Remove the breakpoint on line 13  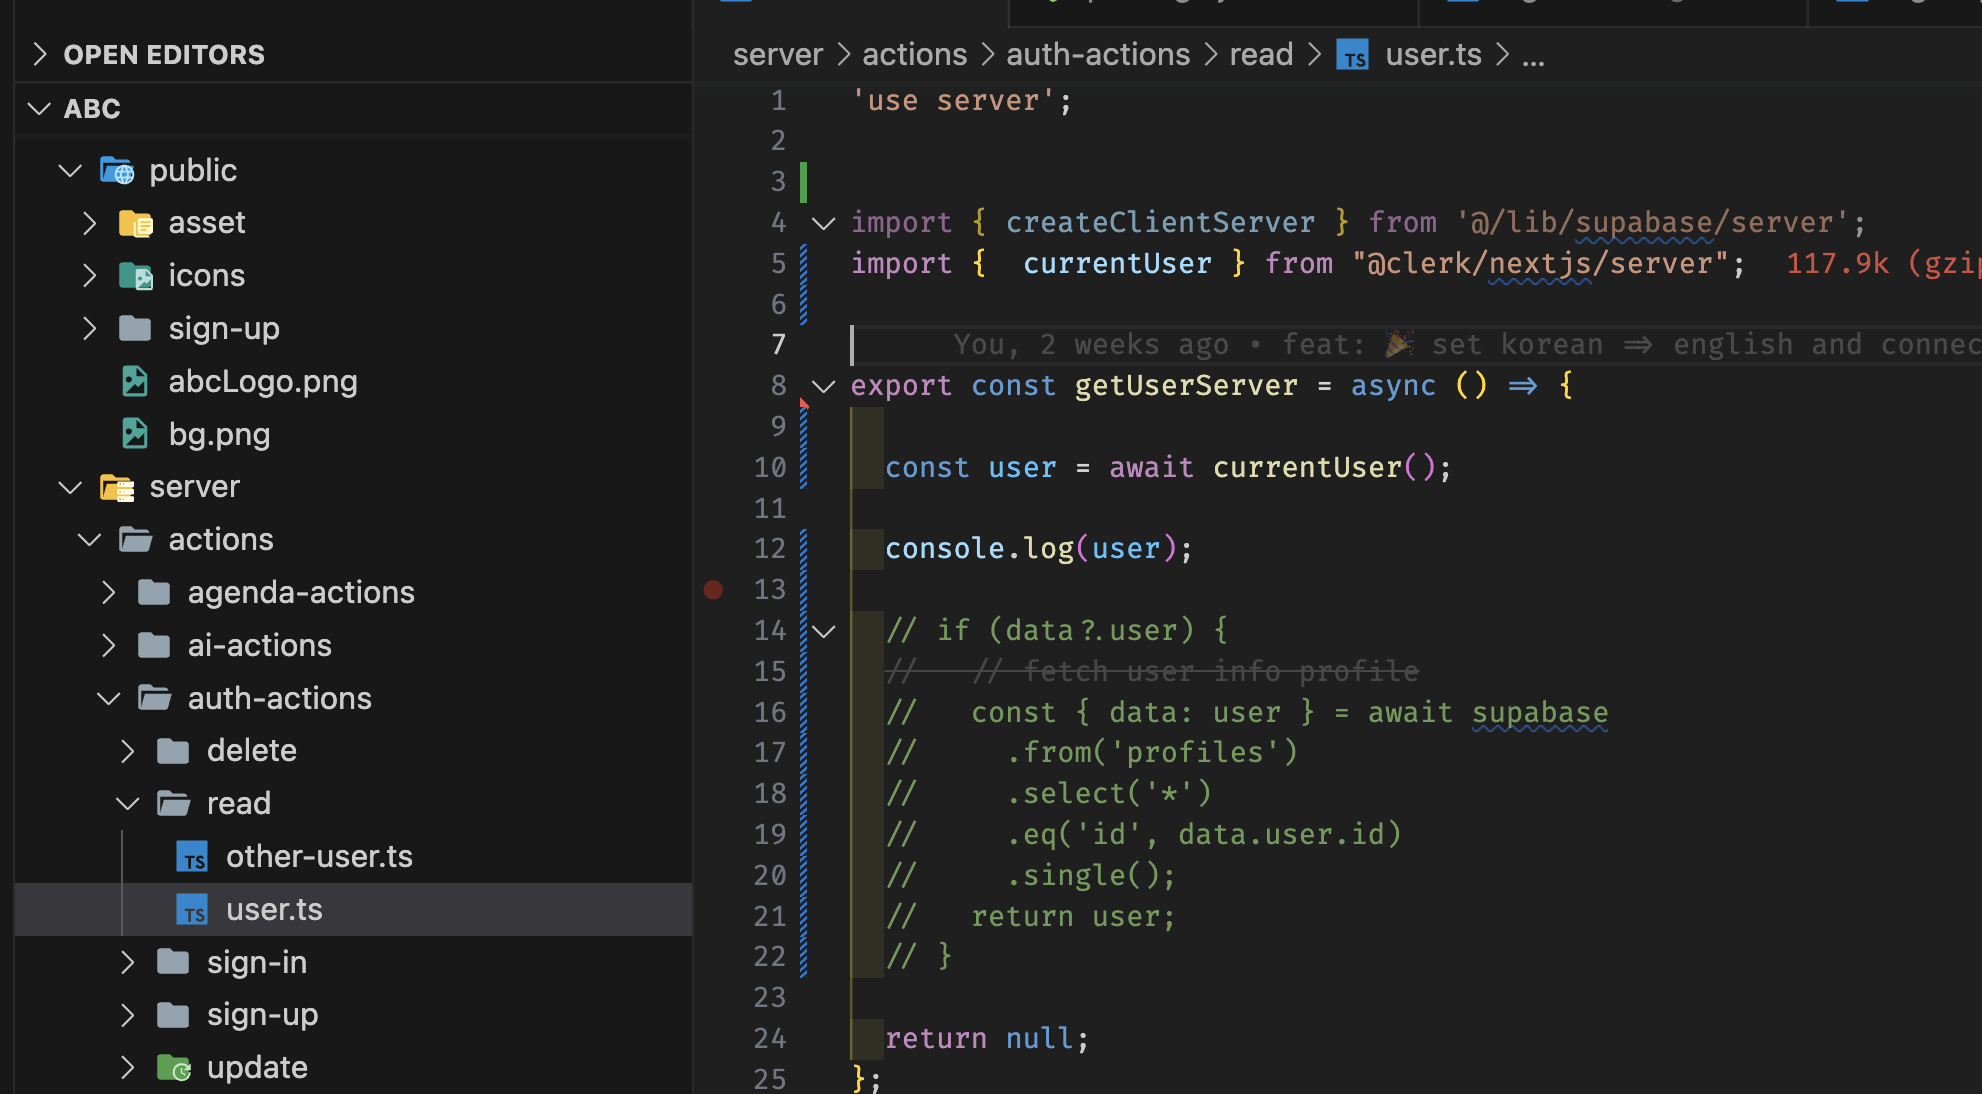(x=713, y=590)
